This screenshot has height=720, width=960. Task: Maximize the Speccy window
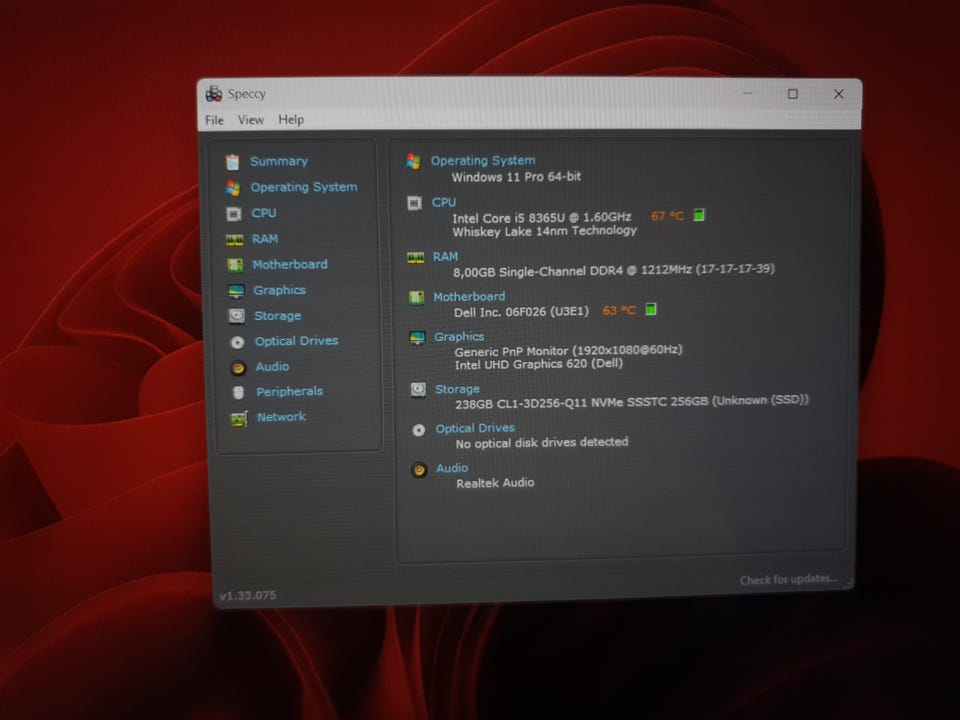click(793, 94)
